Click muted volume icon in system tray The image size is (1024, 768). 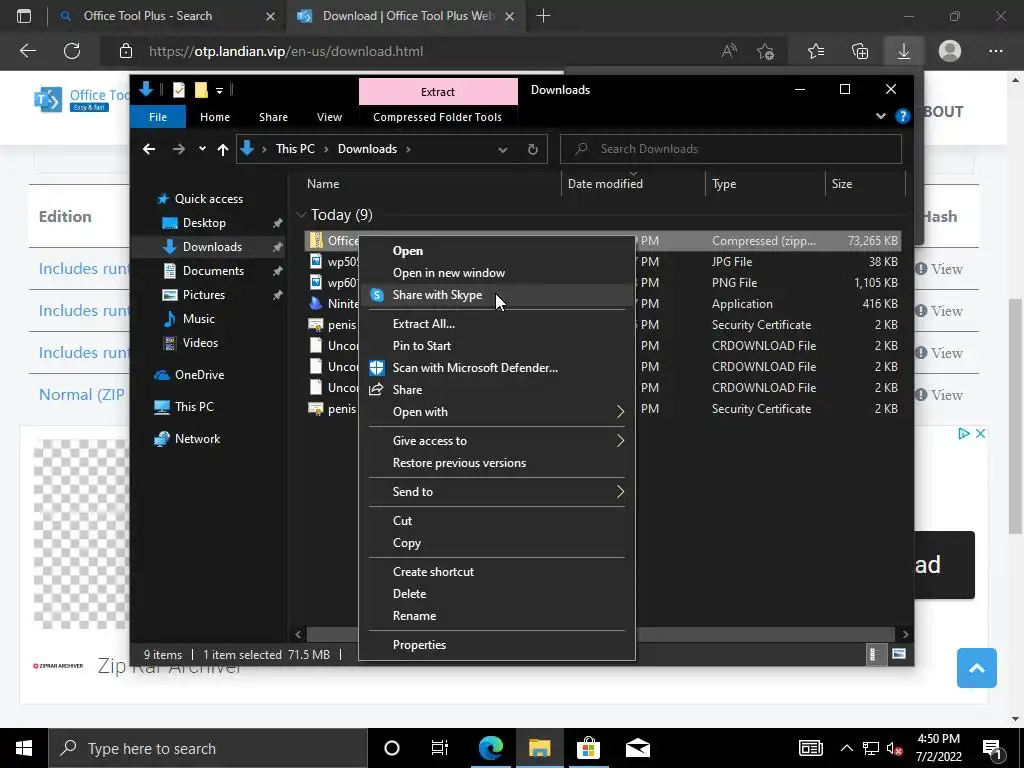[894, 748]
